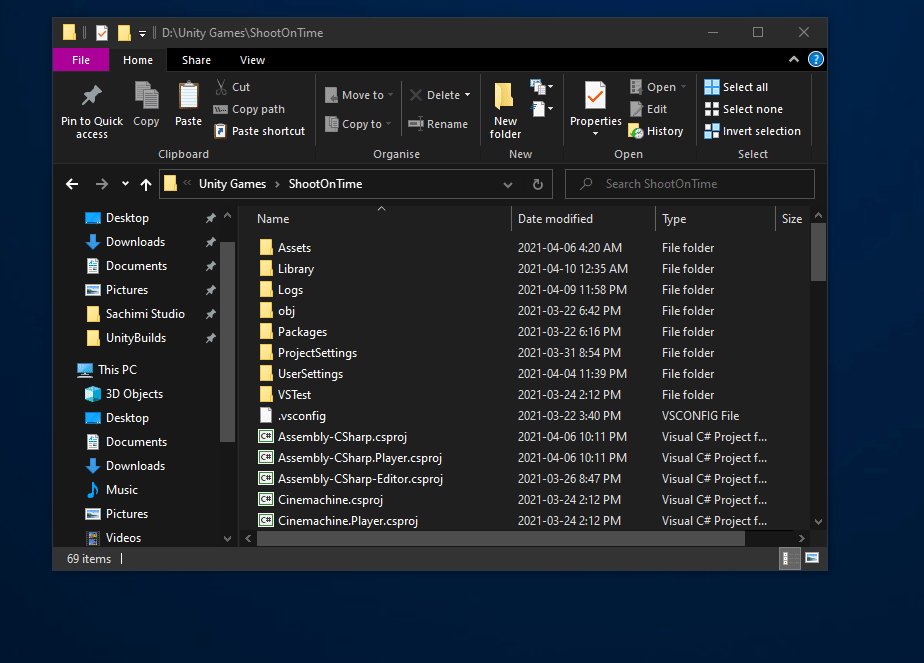Open the Help question mark icon
Screen dimensions: 924x663
tap(816, 60)
